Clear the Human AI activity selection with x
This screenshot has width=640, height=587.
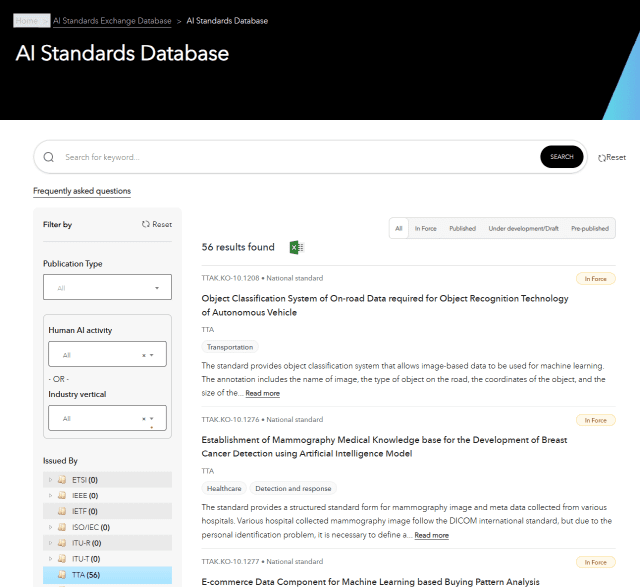tap(144, 355)
